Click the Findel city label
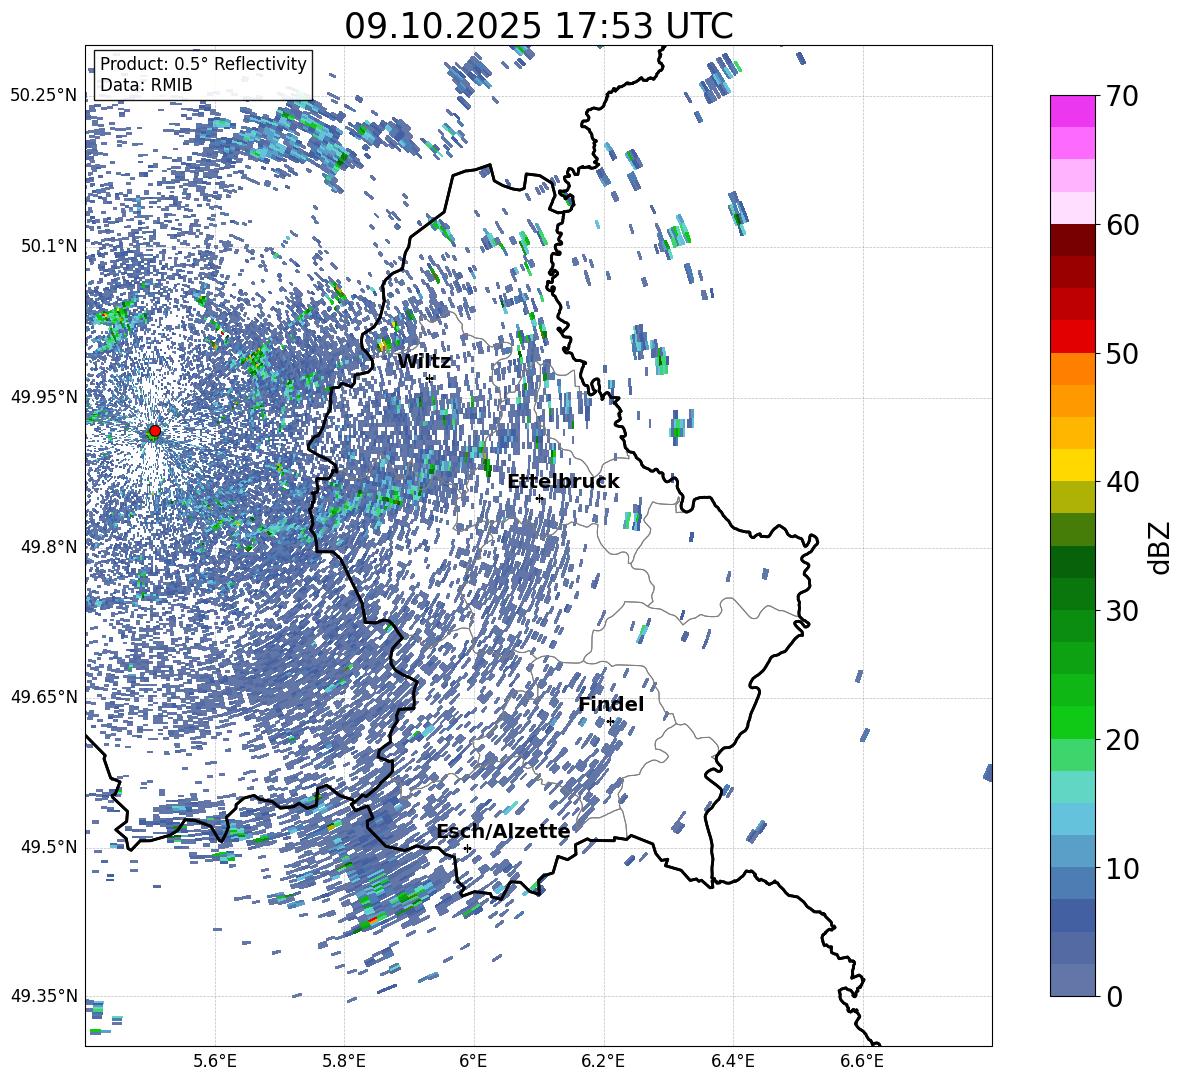The width and height of the screenshot is (1184, 1081). point(611,704)
